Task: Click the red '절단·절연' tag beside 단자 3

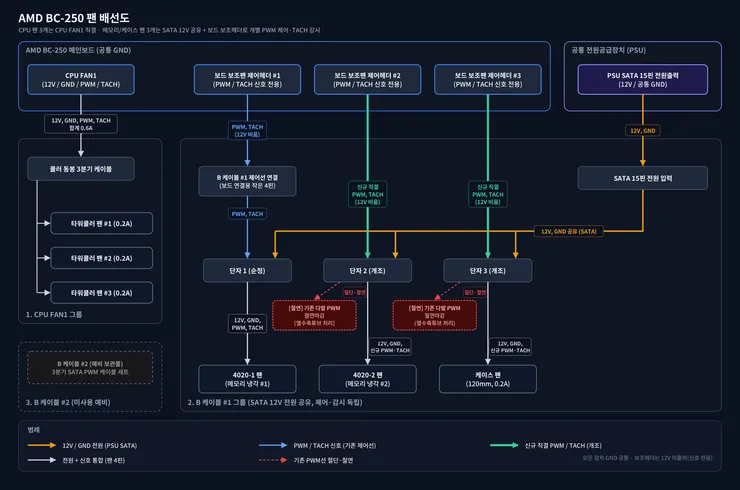Action: 475,293
